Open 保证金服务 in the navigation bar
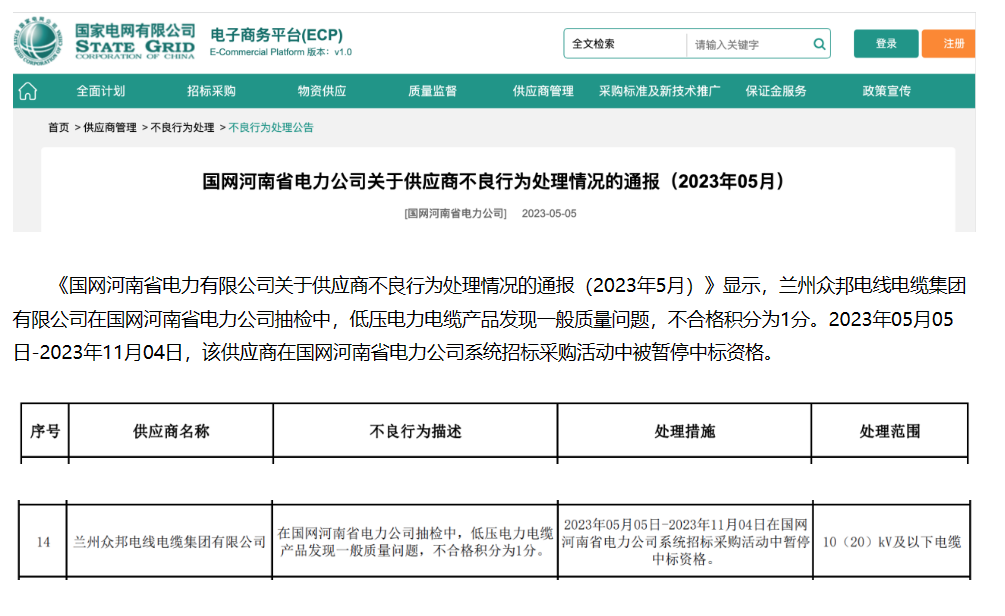Viewport: 1005px width, 616px height. click(x=775, y=91)
